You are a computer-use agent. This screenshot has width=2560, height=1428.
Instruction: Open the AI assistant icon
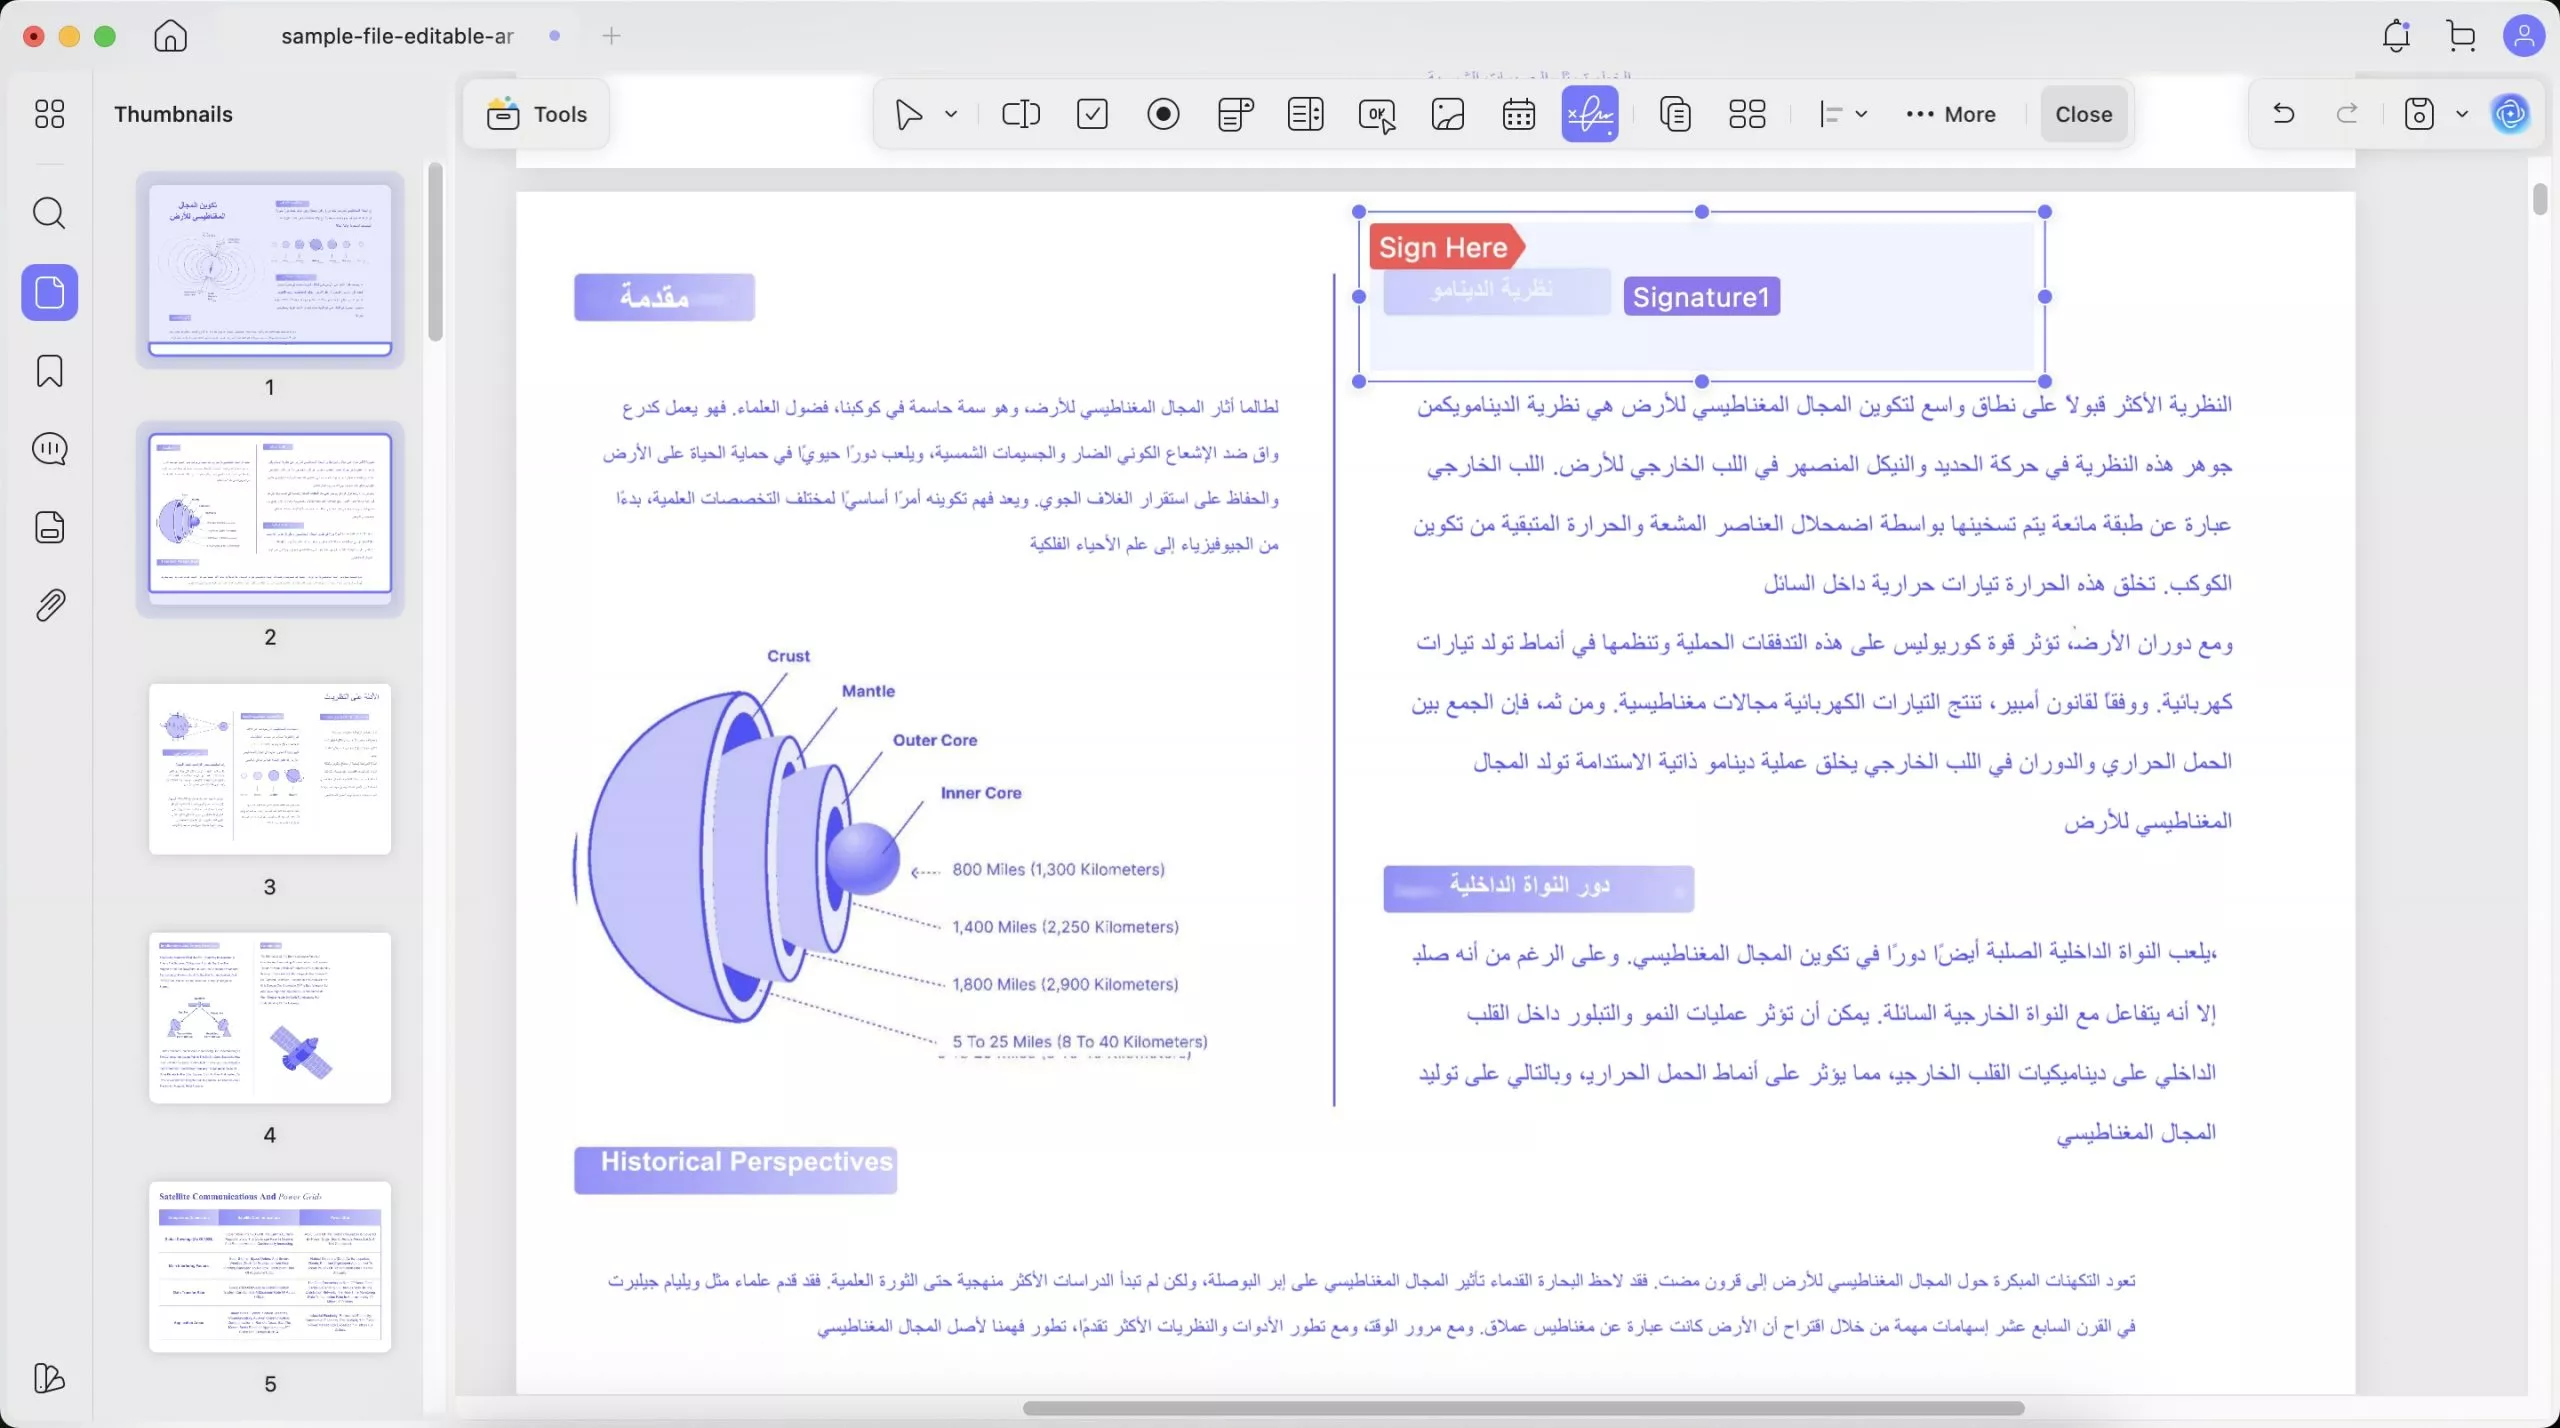pyautogui.click(x=2511, y=114)
